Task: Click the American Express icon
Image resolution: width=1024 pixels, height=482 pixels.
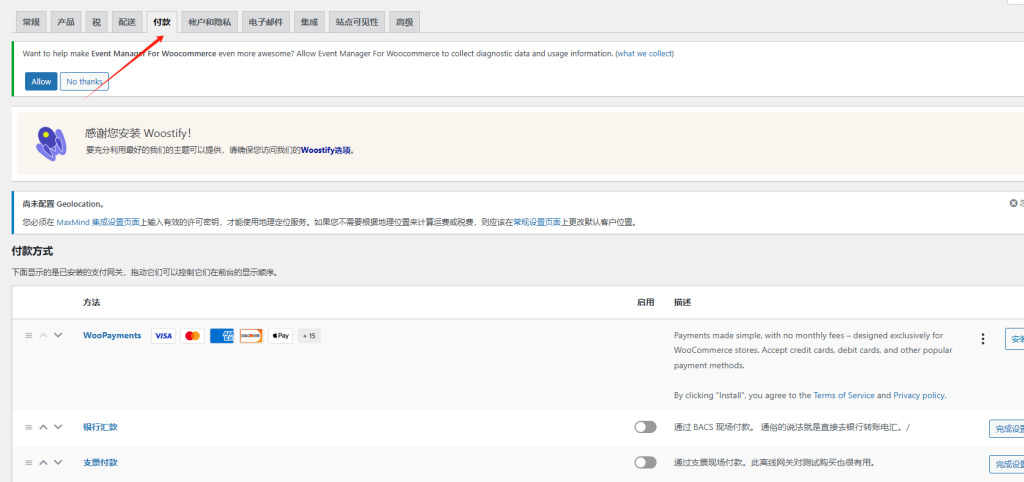Action: coord(222,336)
